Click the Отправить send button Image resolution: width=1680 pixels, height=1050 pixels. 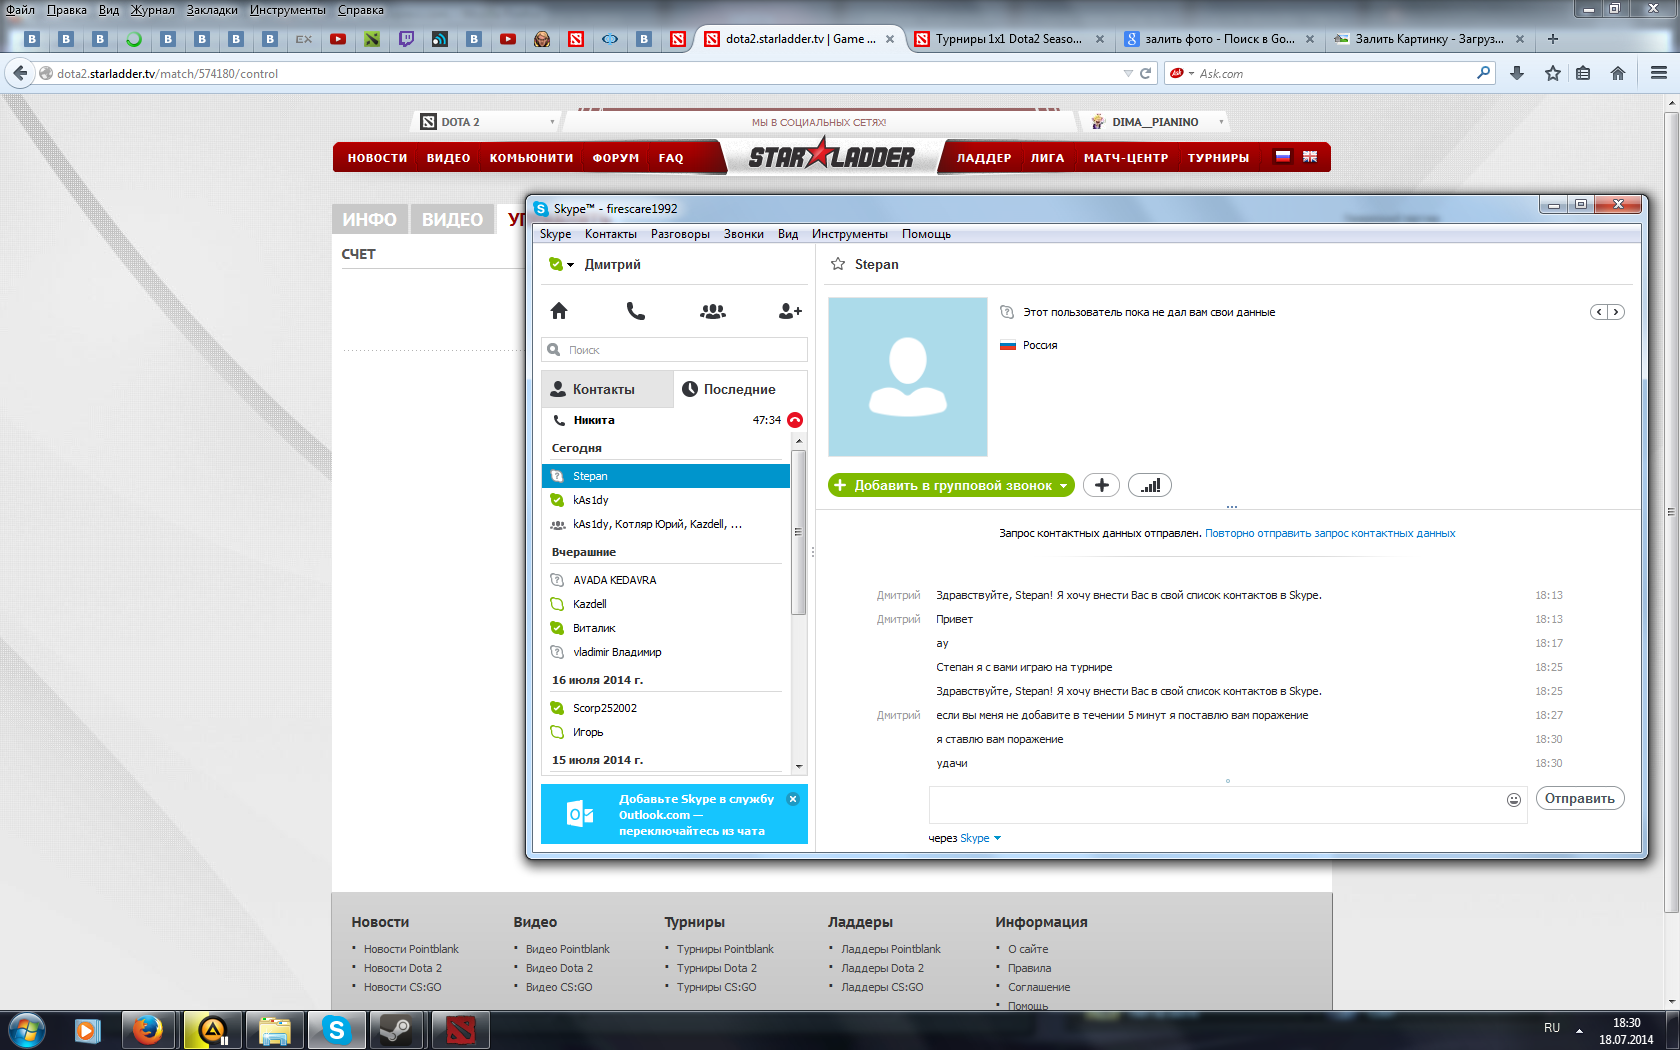pyautogui.click(x=1580, y=798)
